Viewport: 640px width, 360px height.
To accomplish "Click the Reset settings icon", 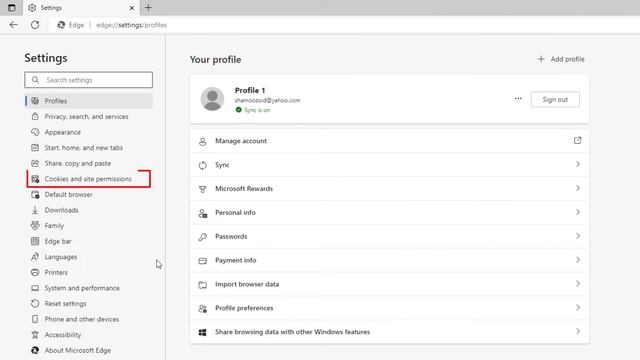I will pos(35,304).
